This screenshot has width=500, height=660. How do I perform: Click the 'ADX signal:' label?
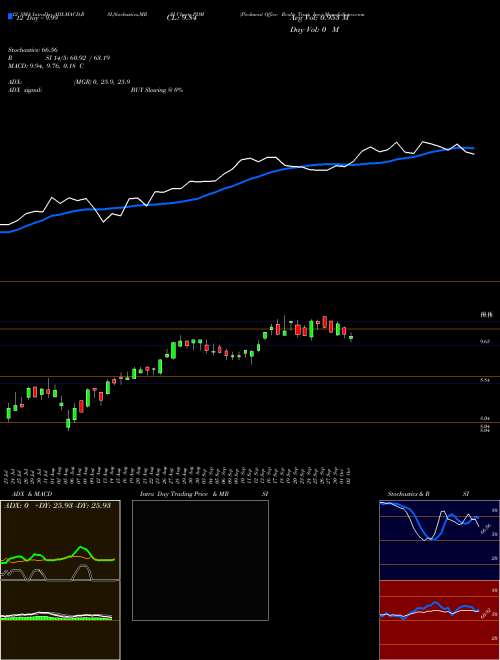(25, 90)
